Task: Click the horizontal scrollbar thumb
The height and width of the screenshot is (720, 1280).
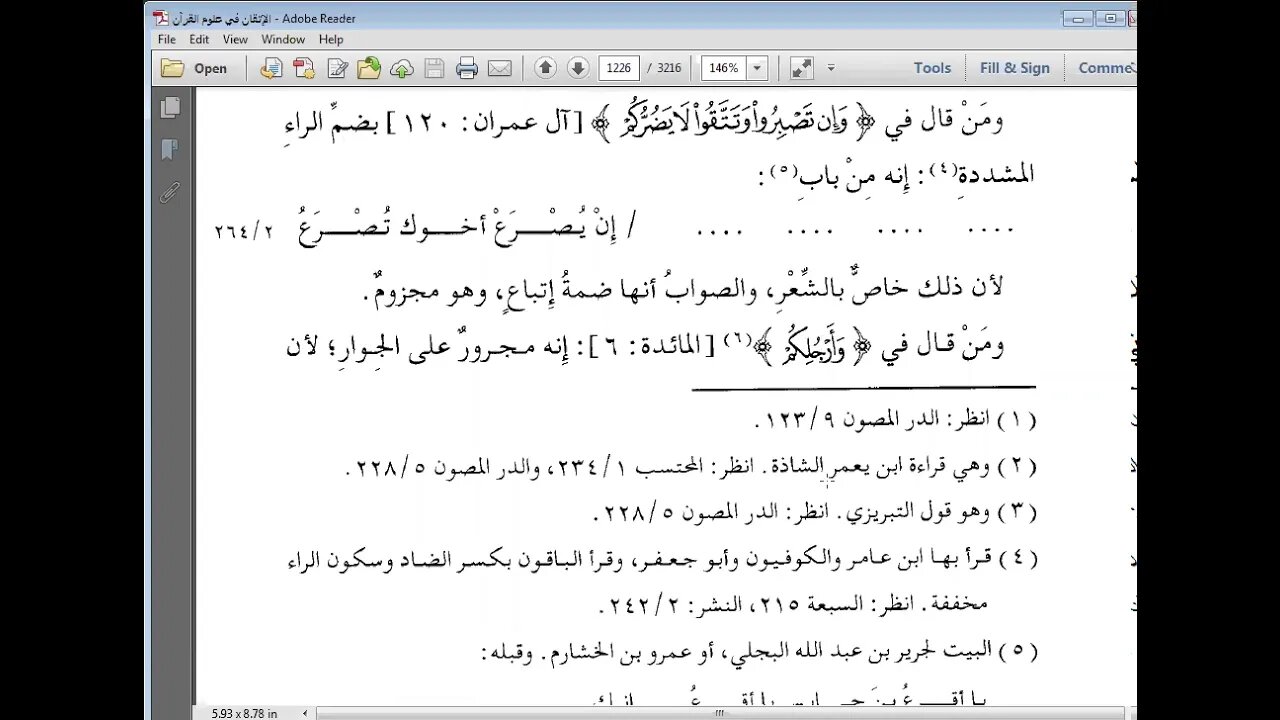Action: pos(719,713)
